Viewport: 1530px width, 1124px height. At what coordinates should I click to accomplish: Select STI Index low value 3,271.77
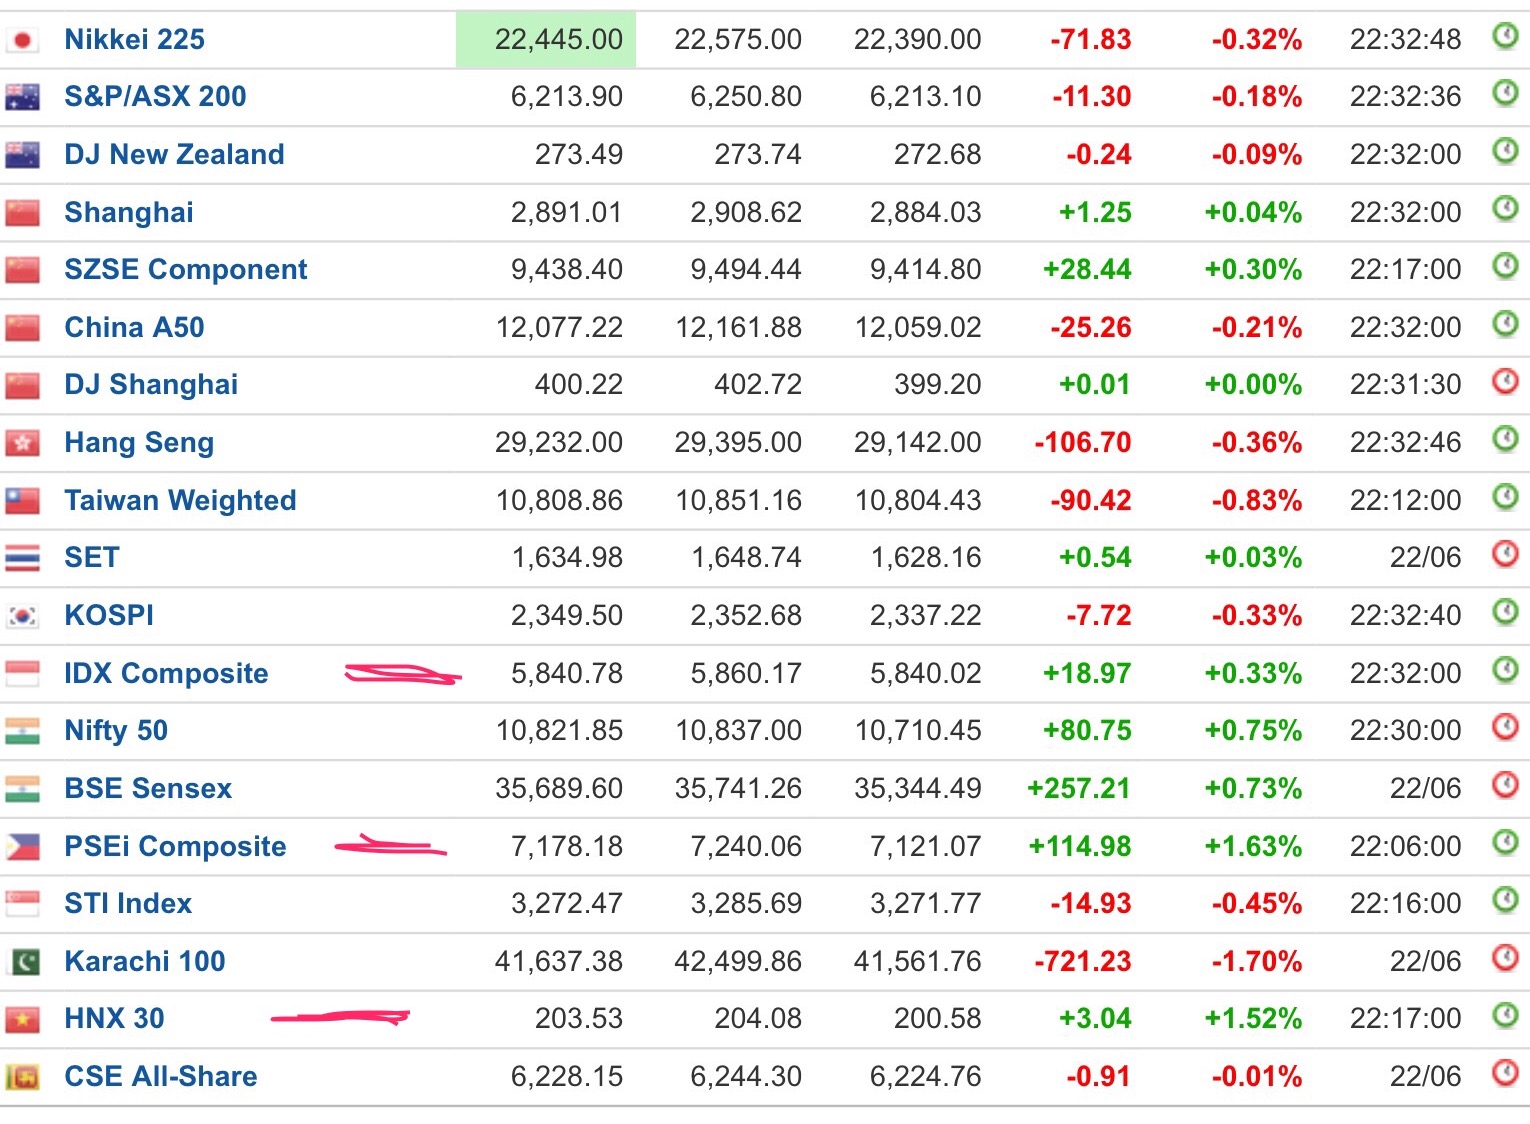926,903
